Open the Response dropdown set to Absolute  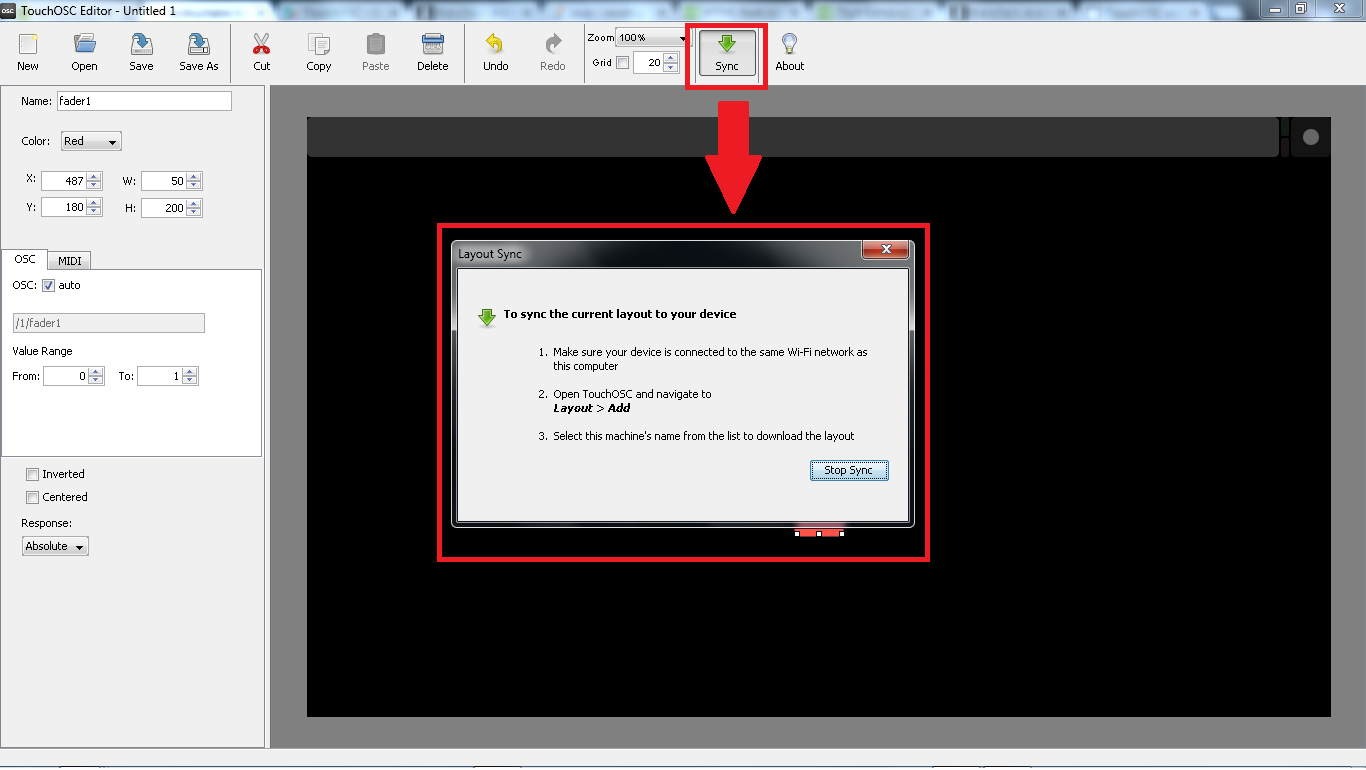pyautogui.click(x=55, y=546)
